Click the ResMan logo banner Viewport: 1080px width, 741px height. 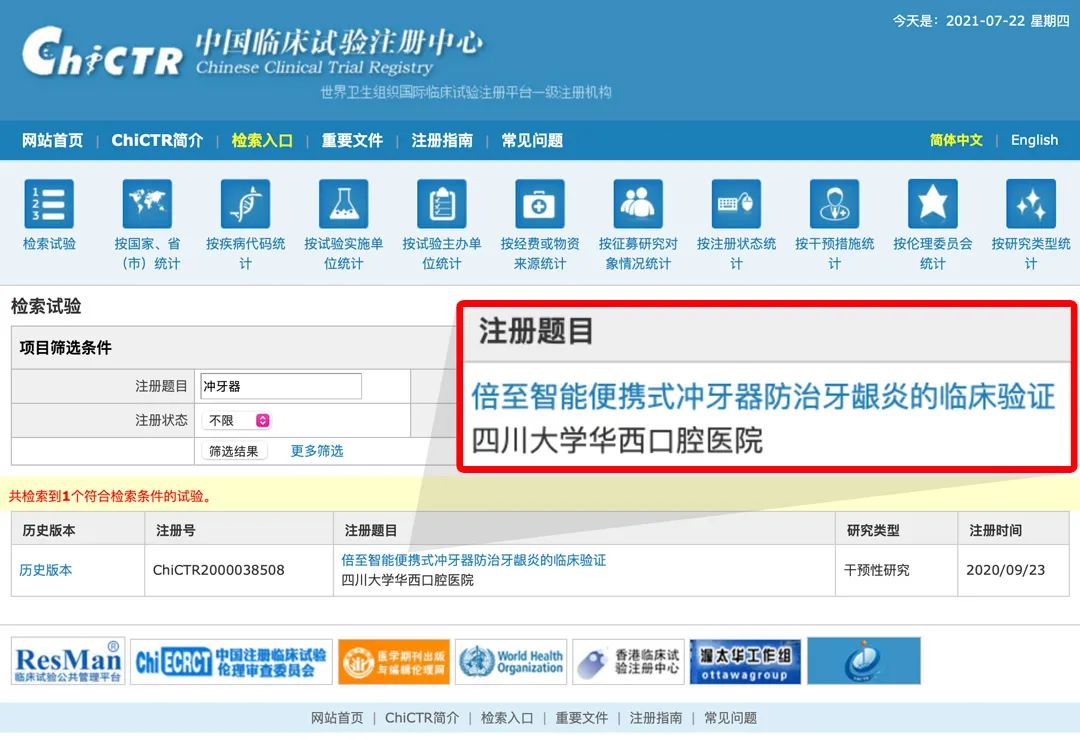click(x=68, y=662)
